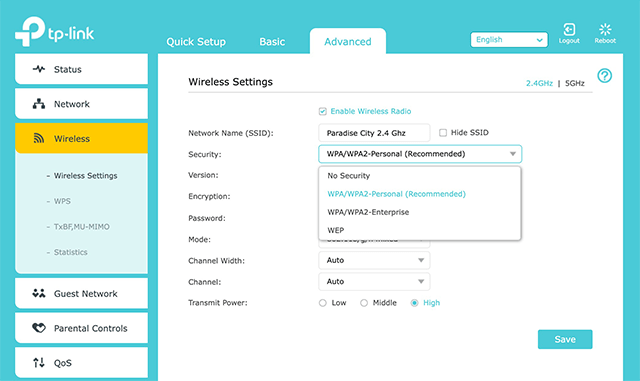Click the Parental Controls heart icon
The width and height of the screenshot is (640, 381).
pos(39,328)
